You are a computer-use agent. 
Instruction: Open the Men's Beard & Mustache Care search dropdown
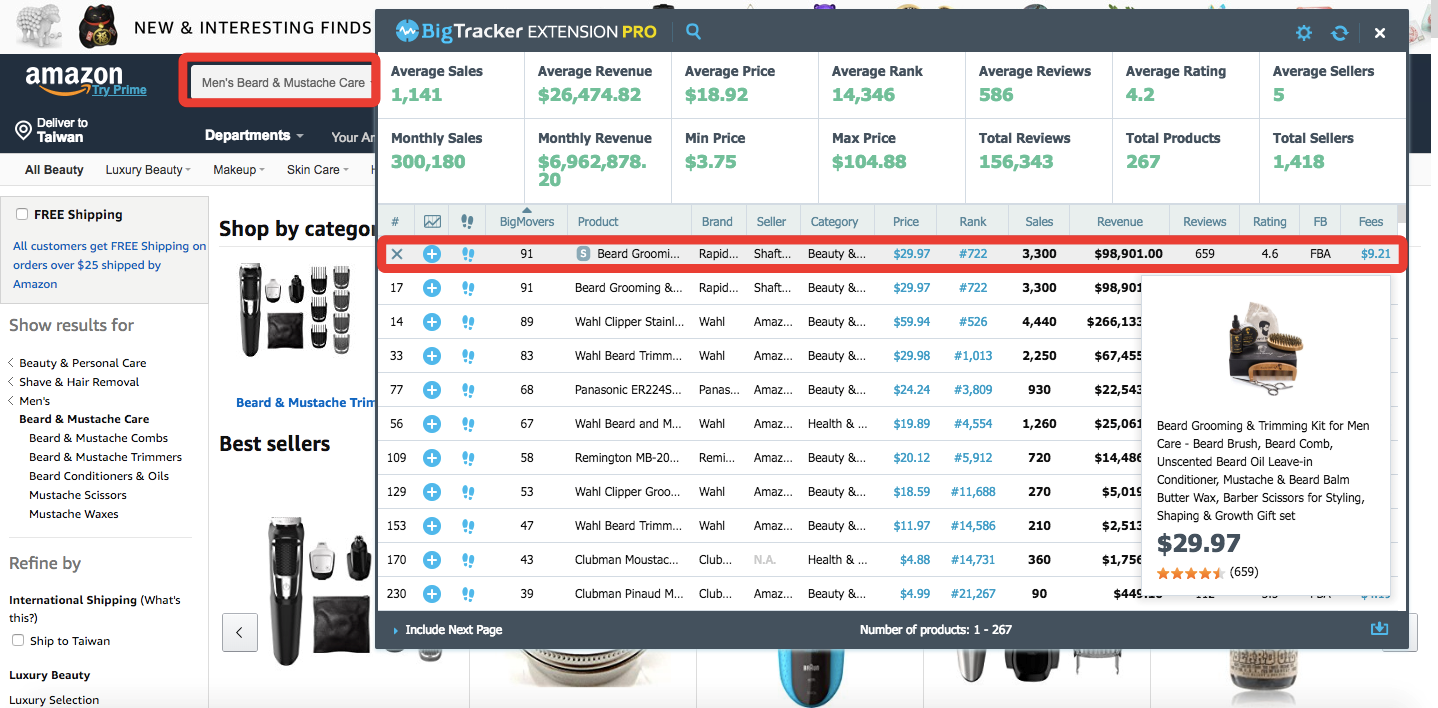283,82
